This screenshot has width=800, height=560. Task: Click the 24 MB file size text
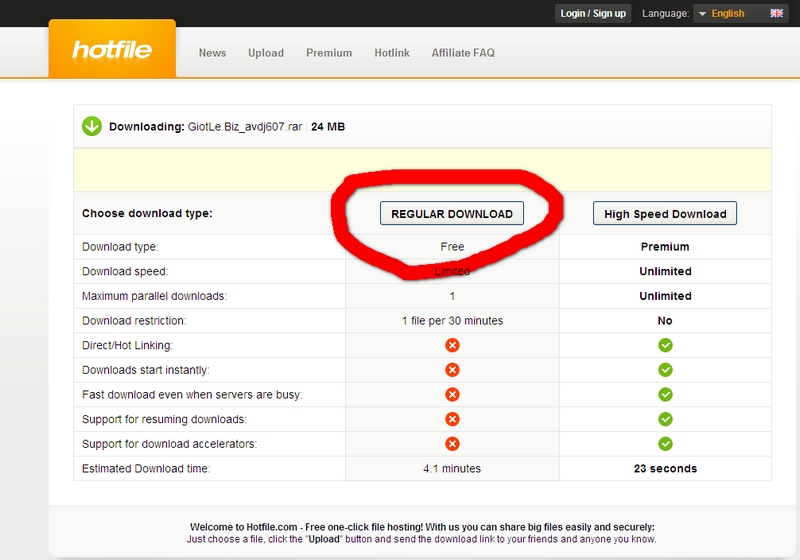[x=328, y=126]
